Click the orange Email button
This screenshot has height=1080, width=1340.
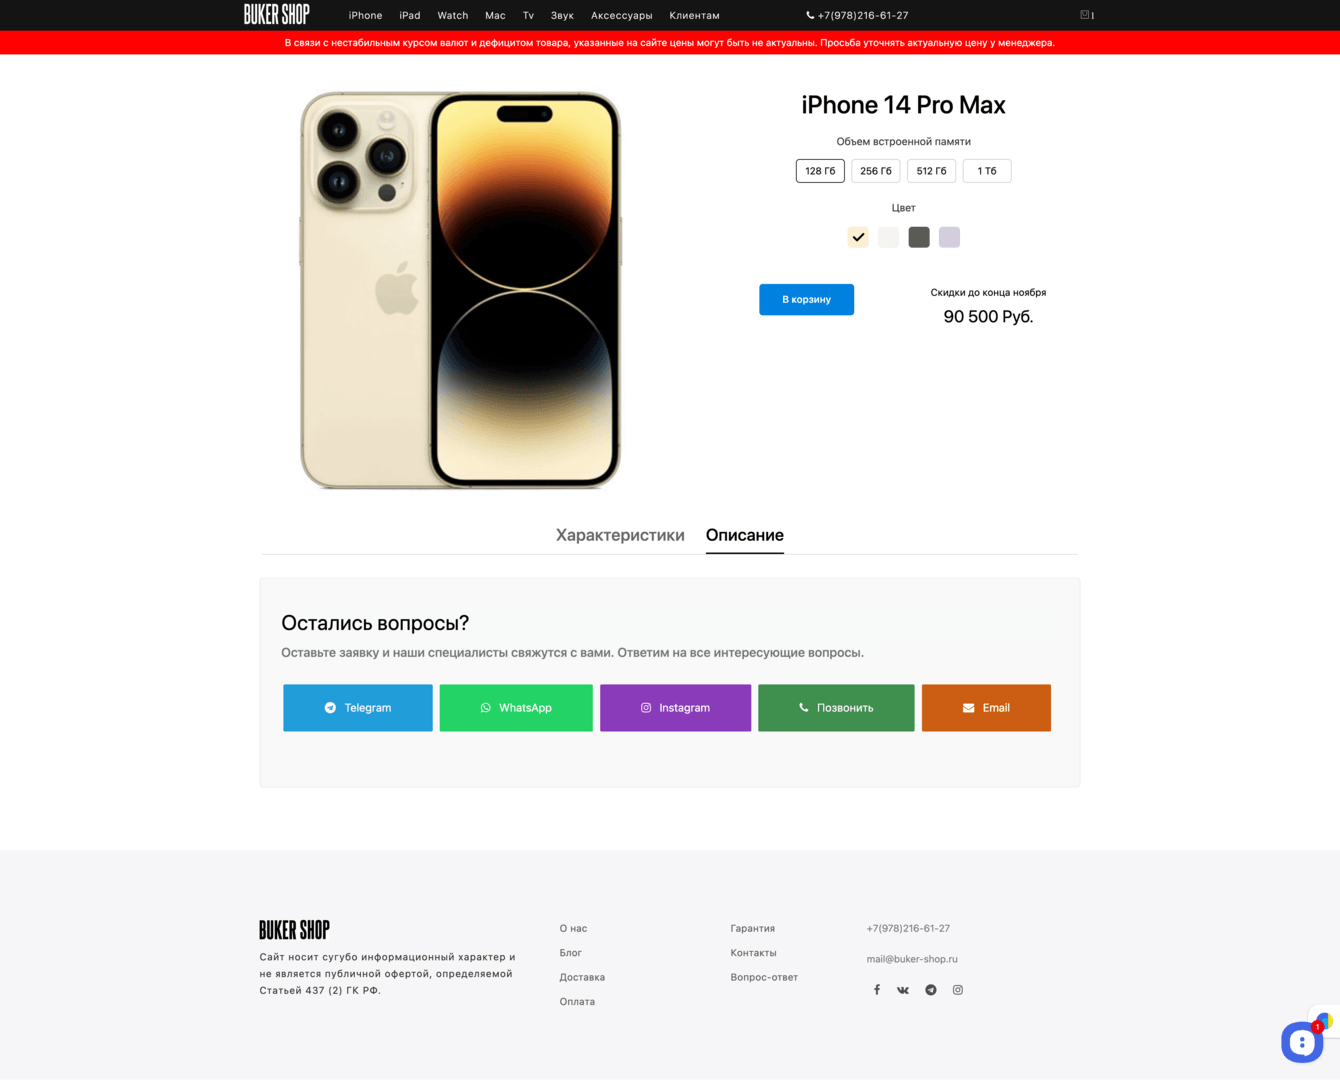[986, 708]
